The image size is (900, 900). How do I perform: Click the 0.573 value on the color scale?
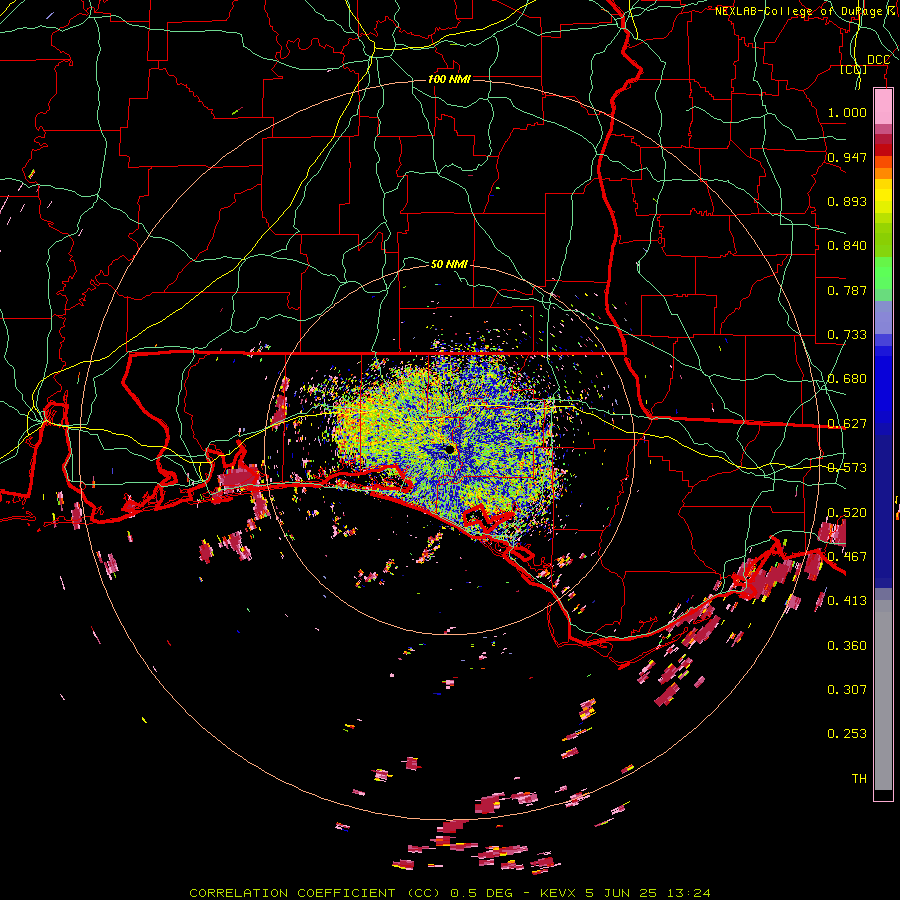click(847, 468)
